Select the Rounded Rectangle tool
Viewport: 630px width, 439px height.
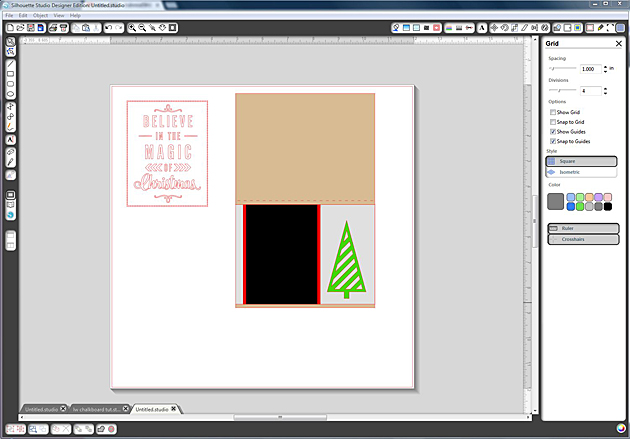click(x=10, y=84)
